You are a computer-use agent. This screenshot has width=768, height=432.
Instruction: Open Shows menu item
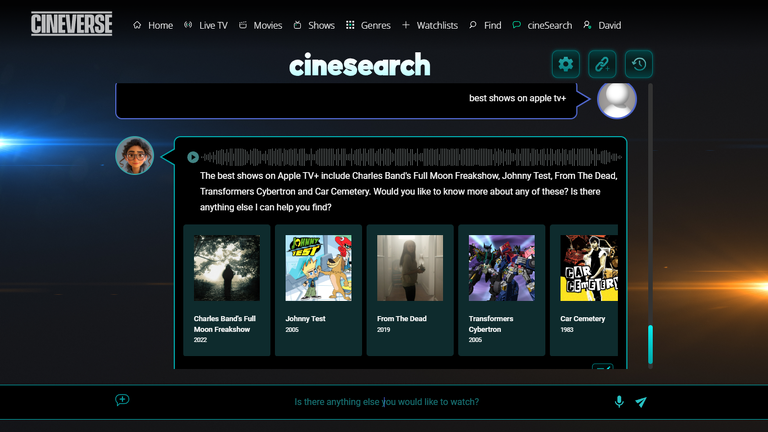pyautogui.click(x=314, y=25)
